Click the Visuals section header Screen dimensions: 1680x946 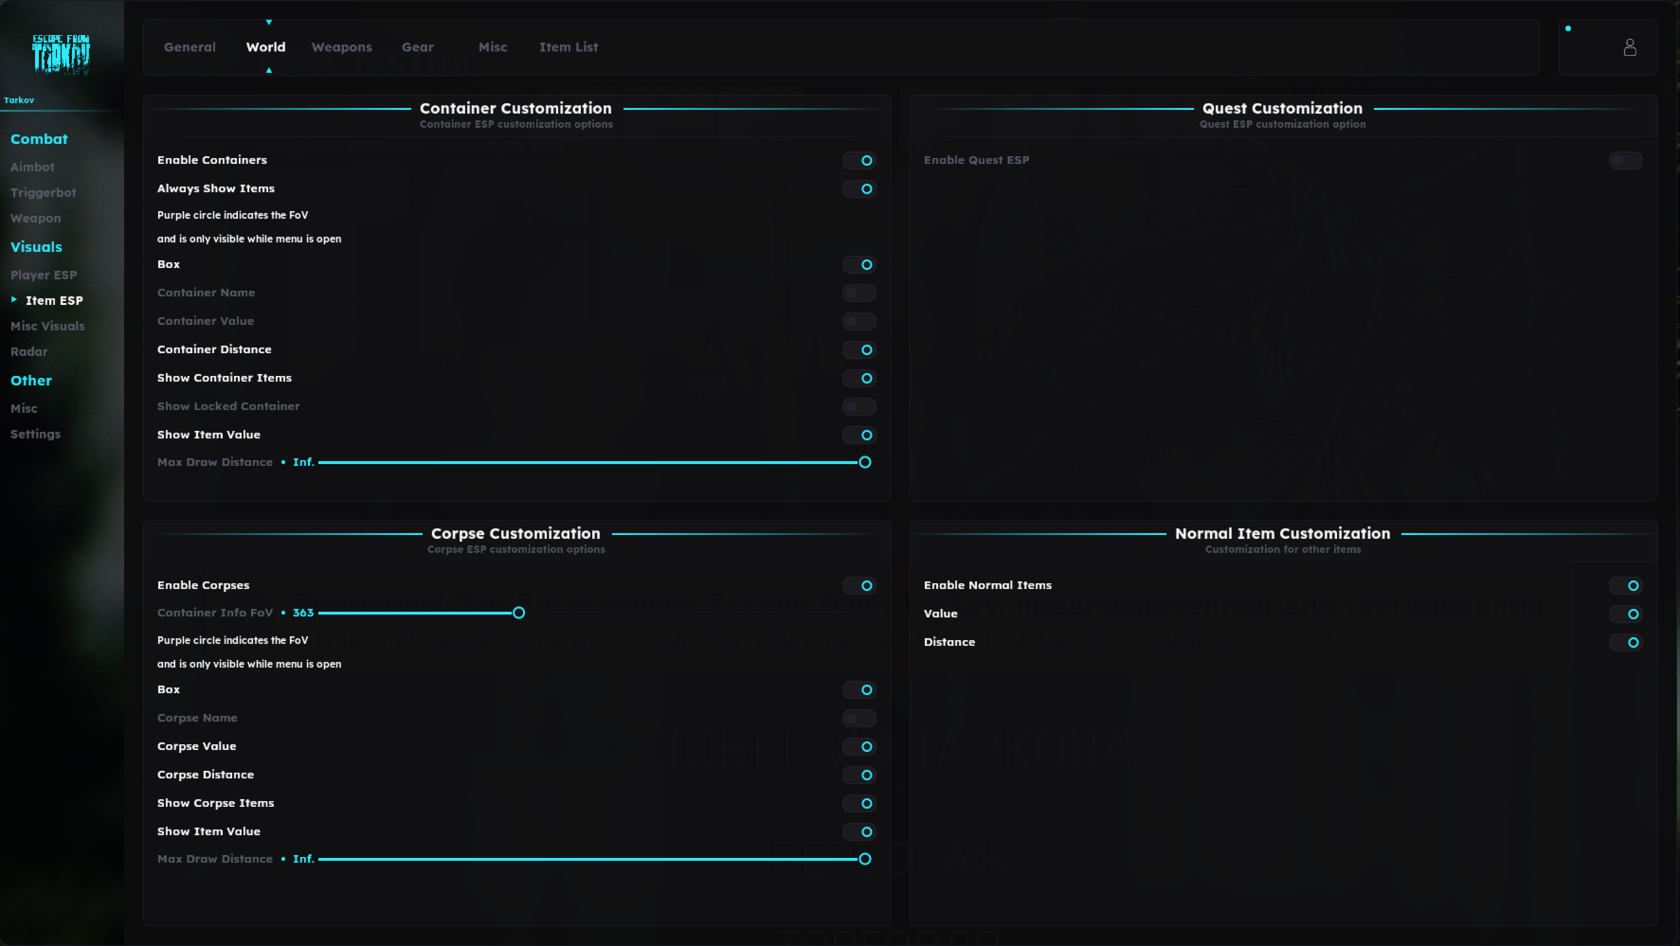point(36,247)
